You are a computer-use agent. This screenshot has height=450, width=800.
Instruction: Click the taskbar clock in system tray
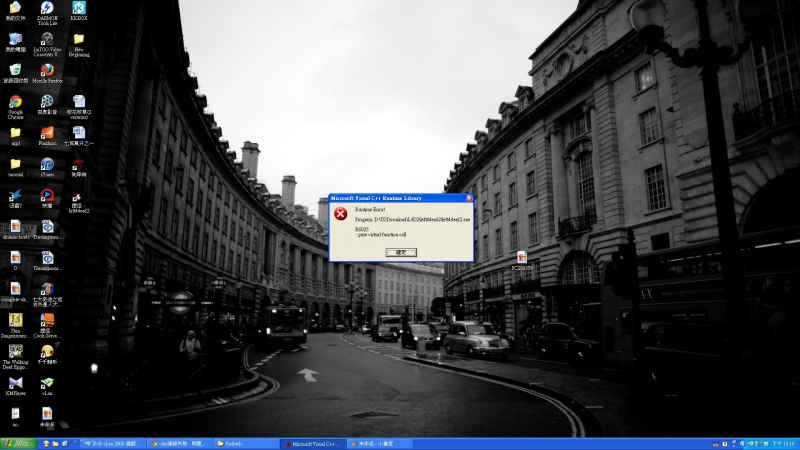tap(783, 444)
